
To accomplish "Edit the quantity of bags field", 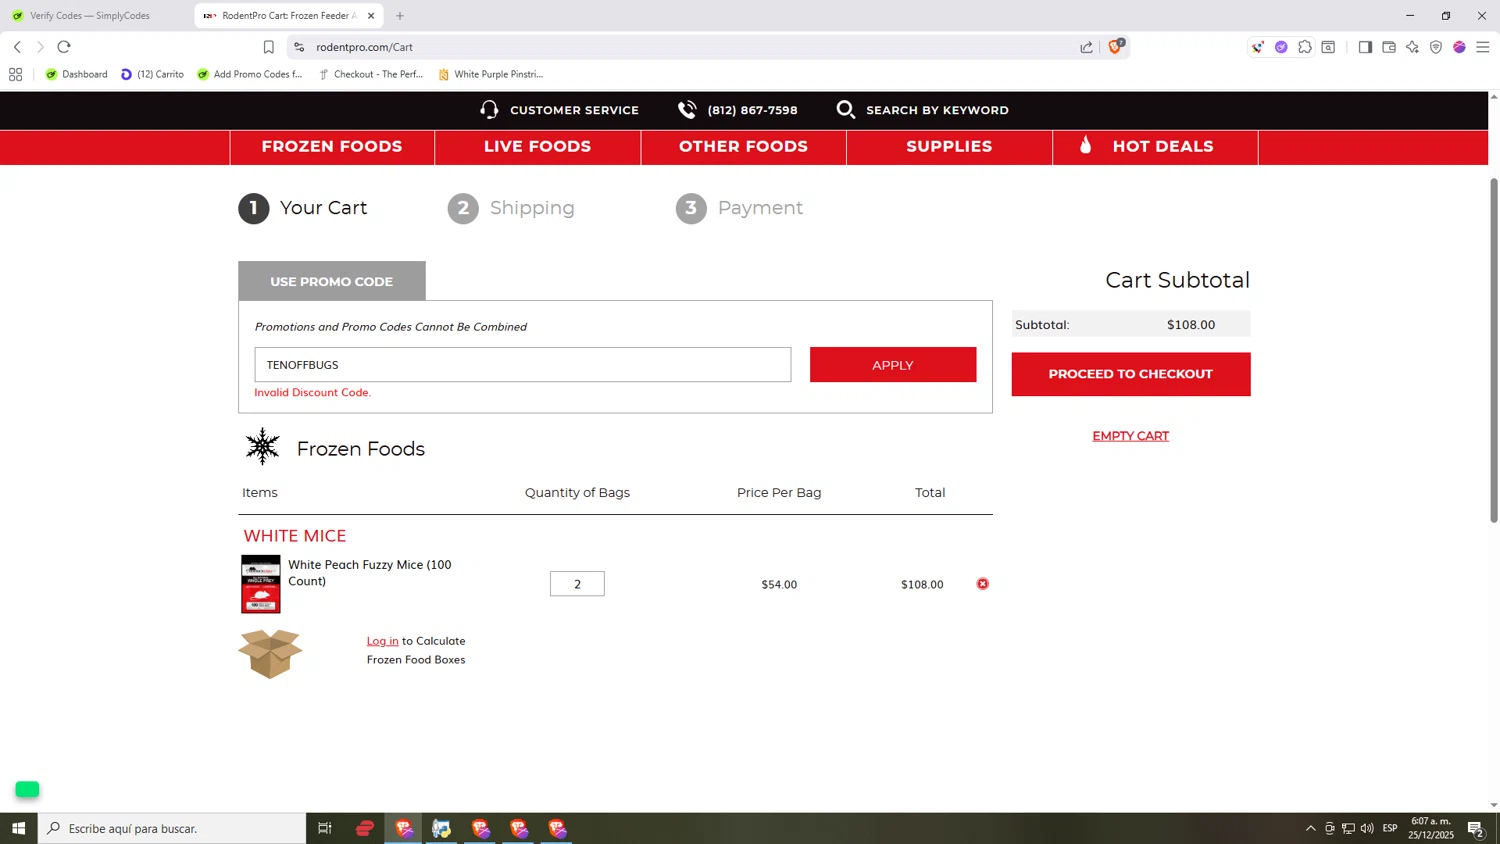I will click(577, 584).
